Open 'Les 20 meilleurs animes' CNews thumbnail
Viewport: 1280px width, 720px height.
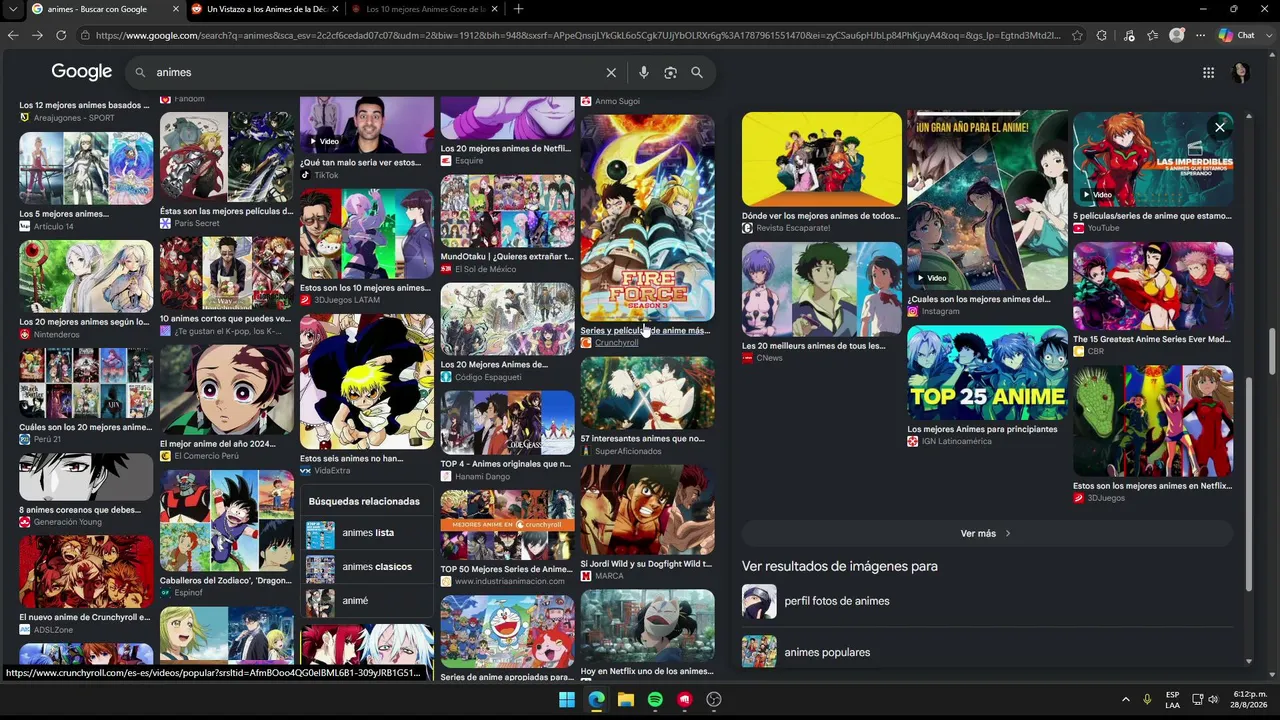point(822,290)
